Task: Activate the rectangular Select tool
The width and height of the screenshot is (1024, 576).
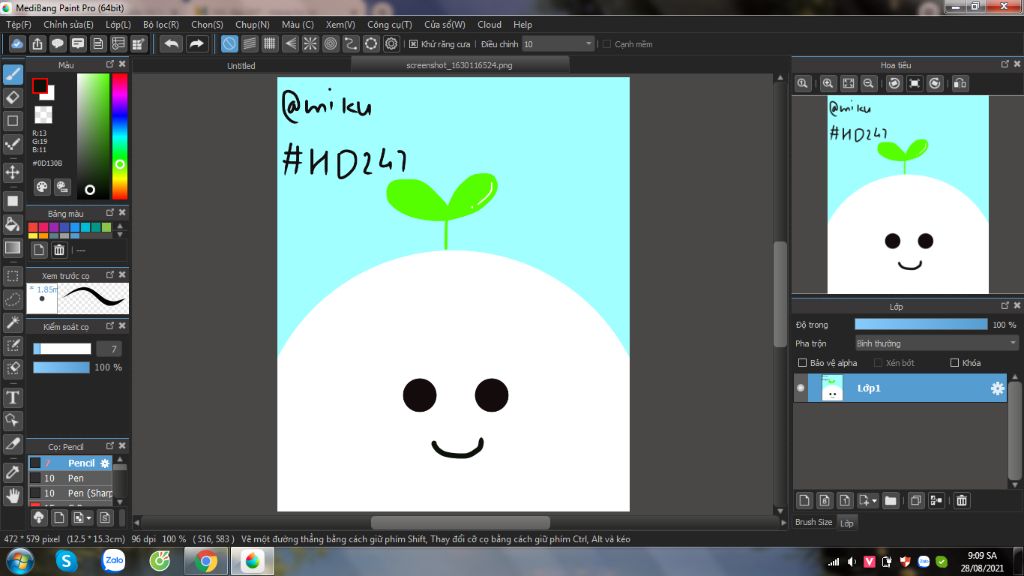Action: pyautogui.click(x=13, y=276)
